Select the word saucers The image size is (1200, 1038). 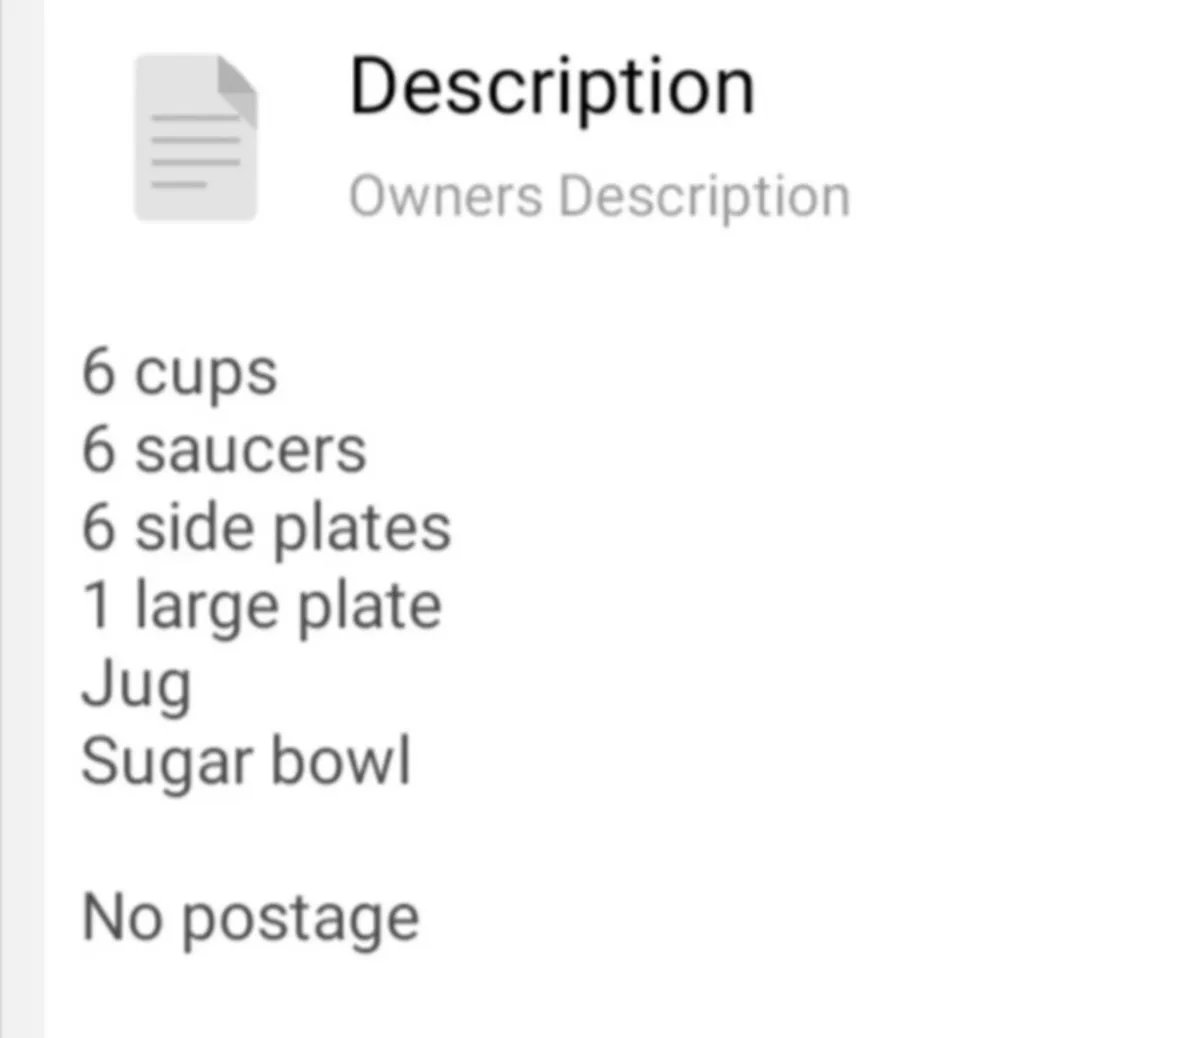tap(250, 450)
